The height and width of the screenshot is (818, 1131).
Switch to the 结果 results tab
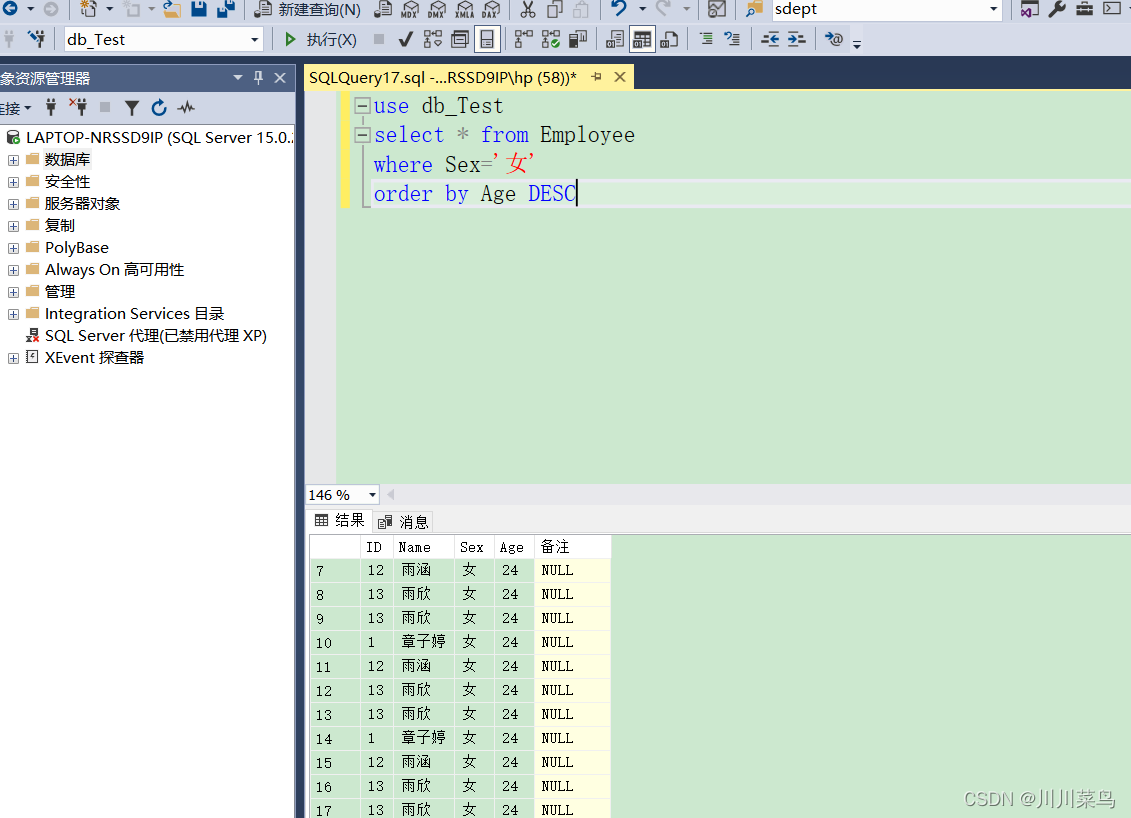tap(340, 520)
